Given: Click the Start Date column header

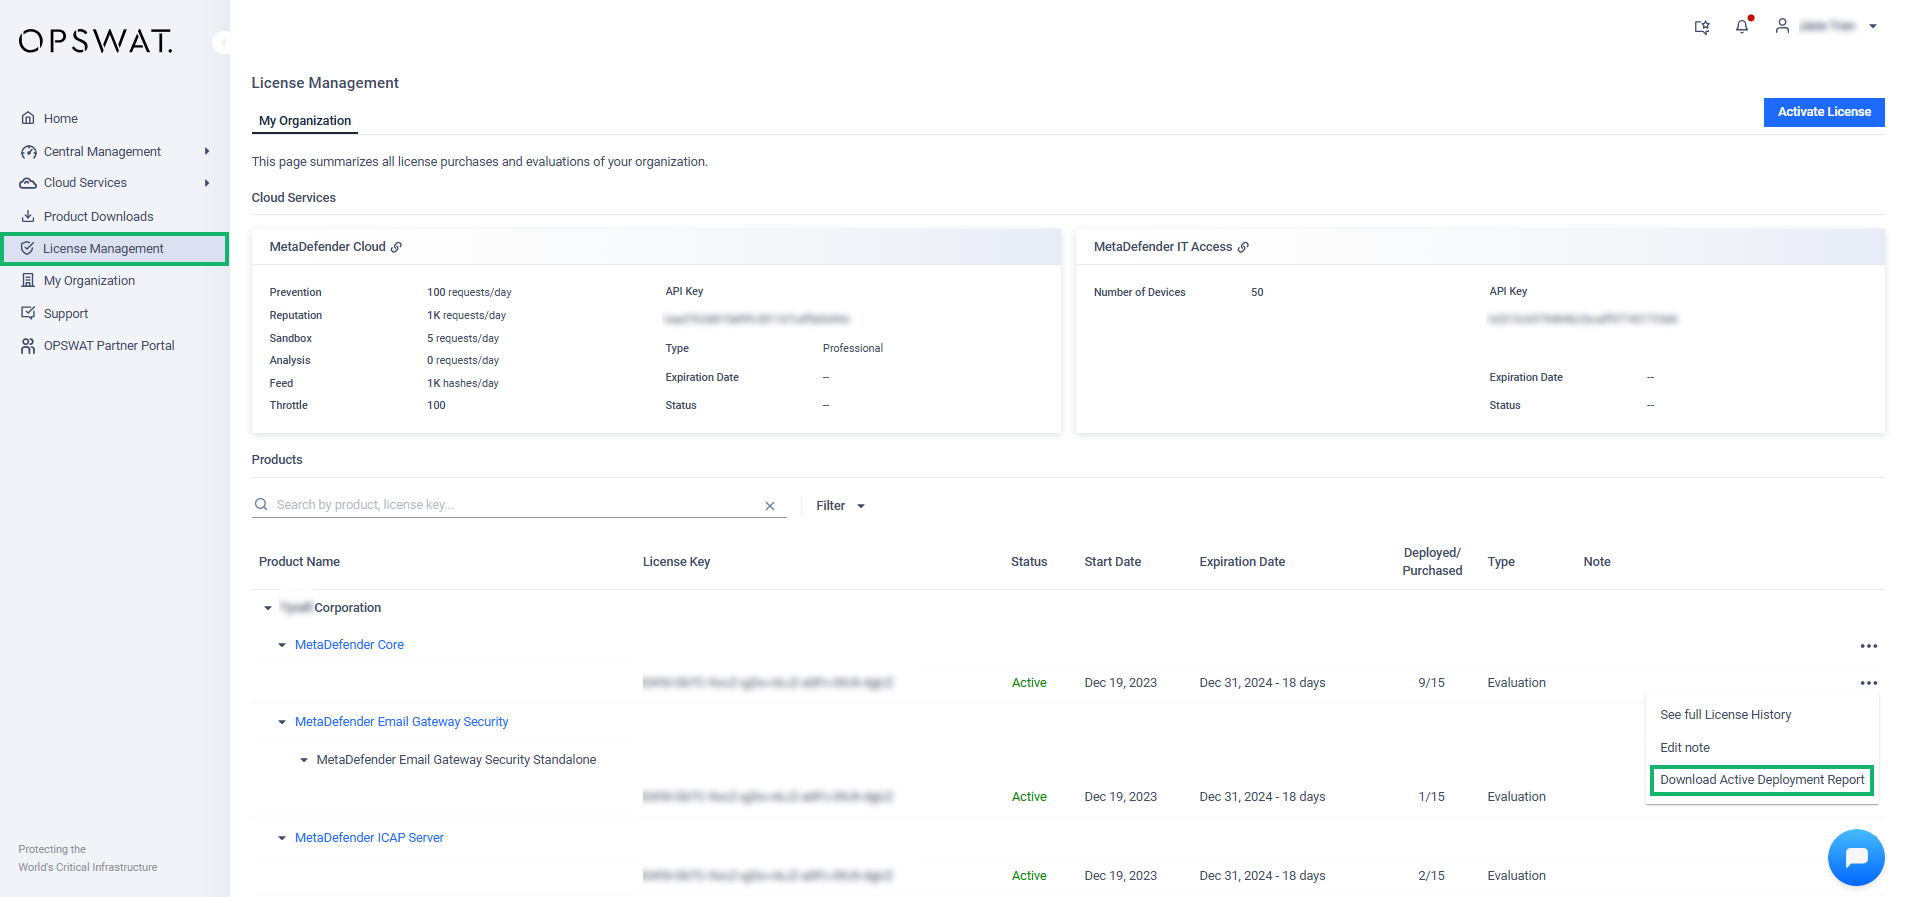Looking at the screenshot, I should click(1112, 562).
